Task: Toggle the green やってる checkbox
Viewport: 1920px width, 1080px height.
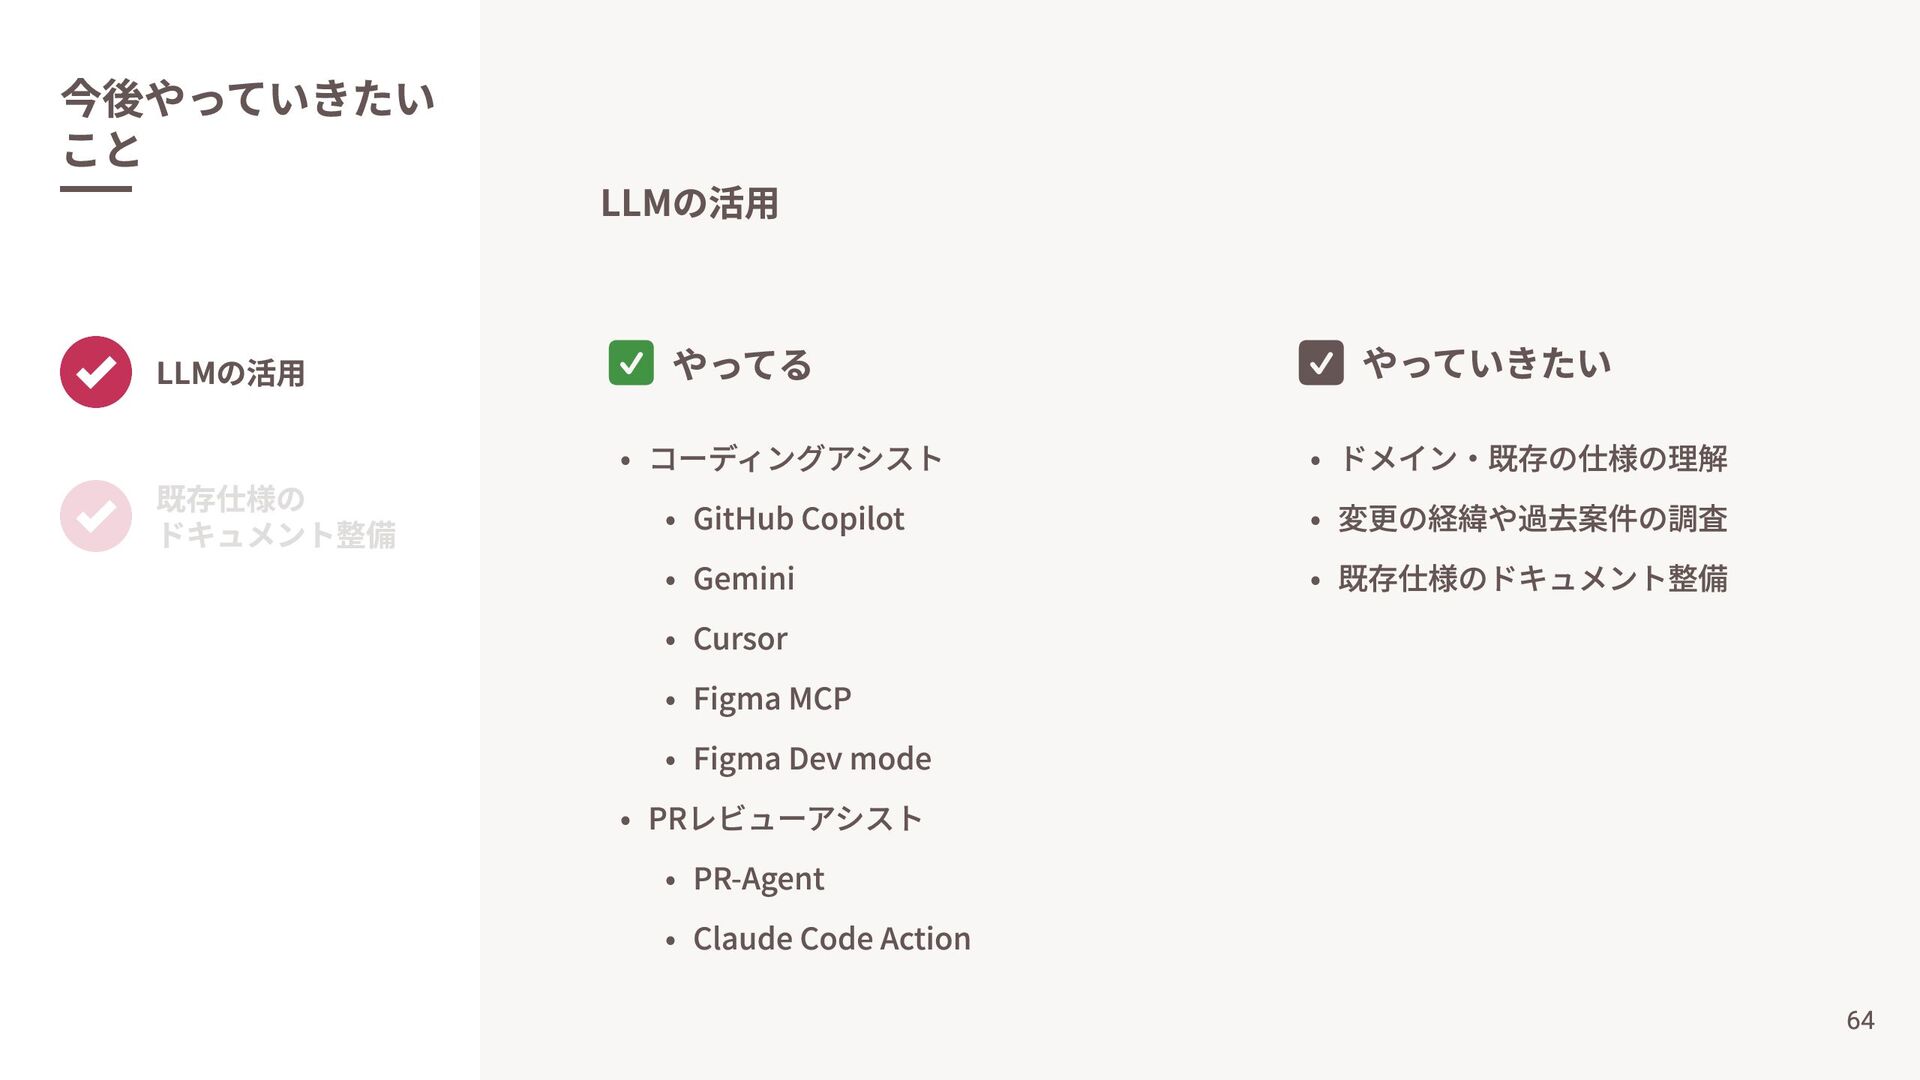Action: pyautogui.click(x=631, y=363)
